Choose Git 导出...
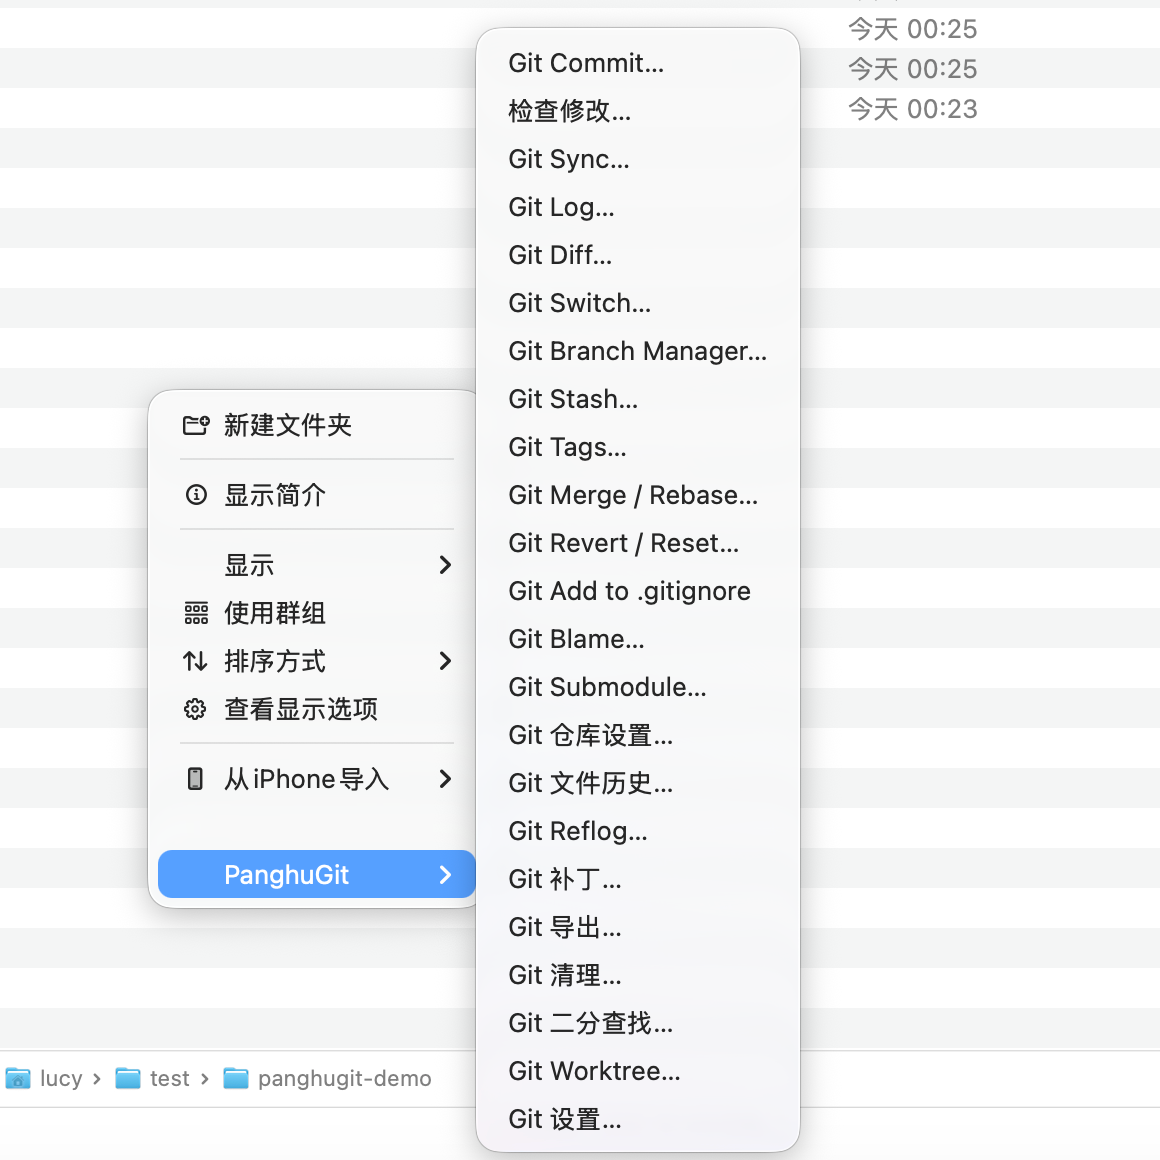 point(638,927)
